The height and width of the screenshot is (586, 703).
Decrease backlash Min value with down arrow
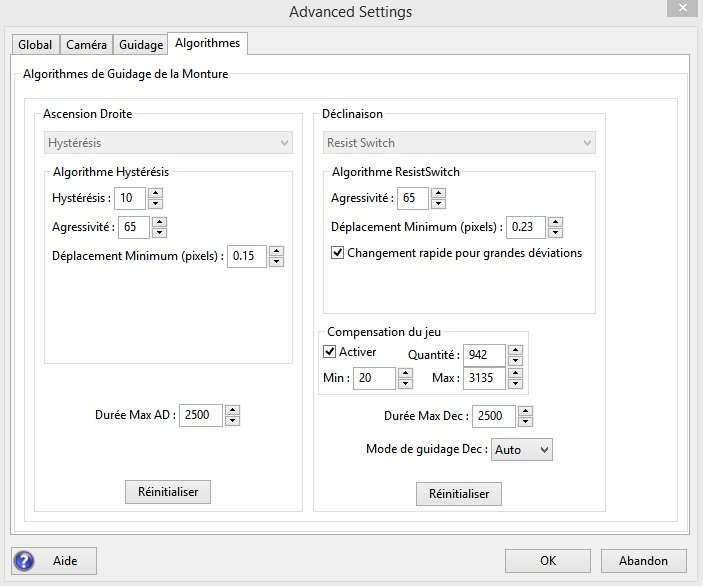coord(405,383)
